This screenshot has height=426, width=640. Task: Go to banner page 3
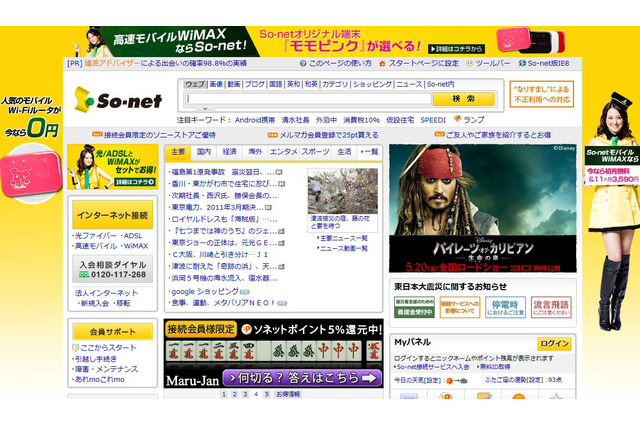point(245,394)
